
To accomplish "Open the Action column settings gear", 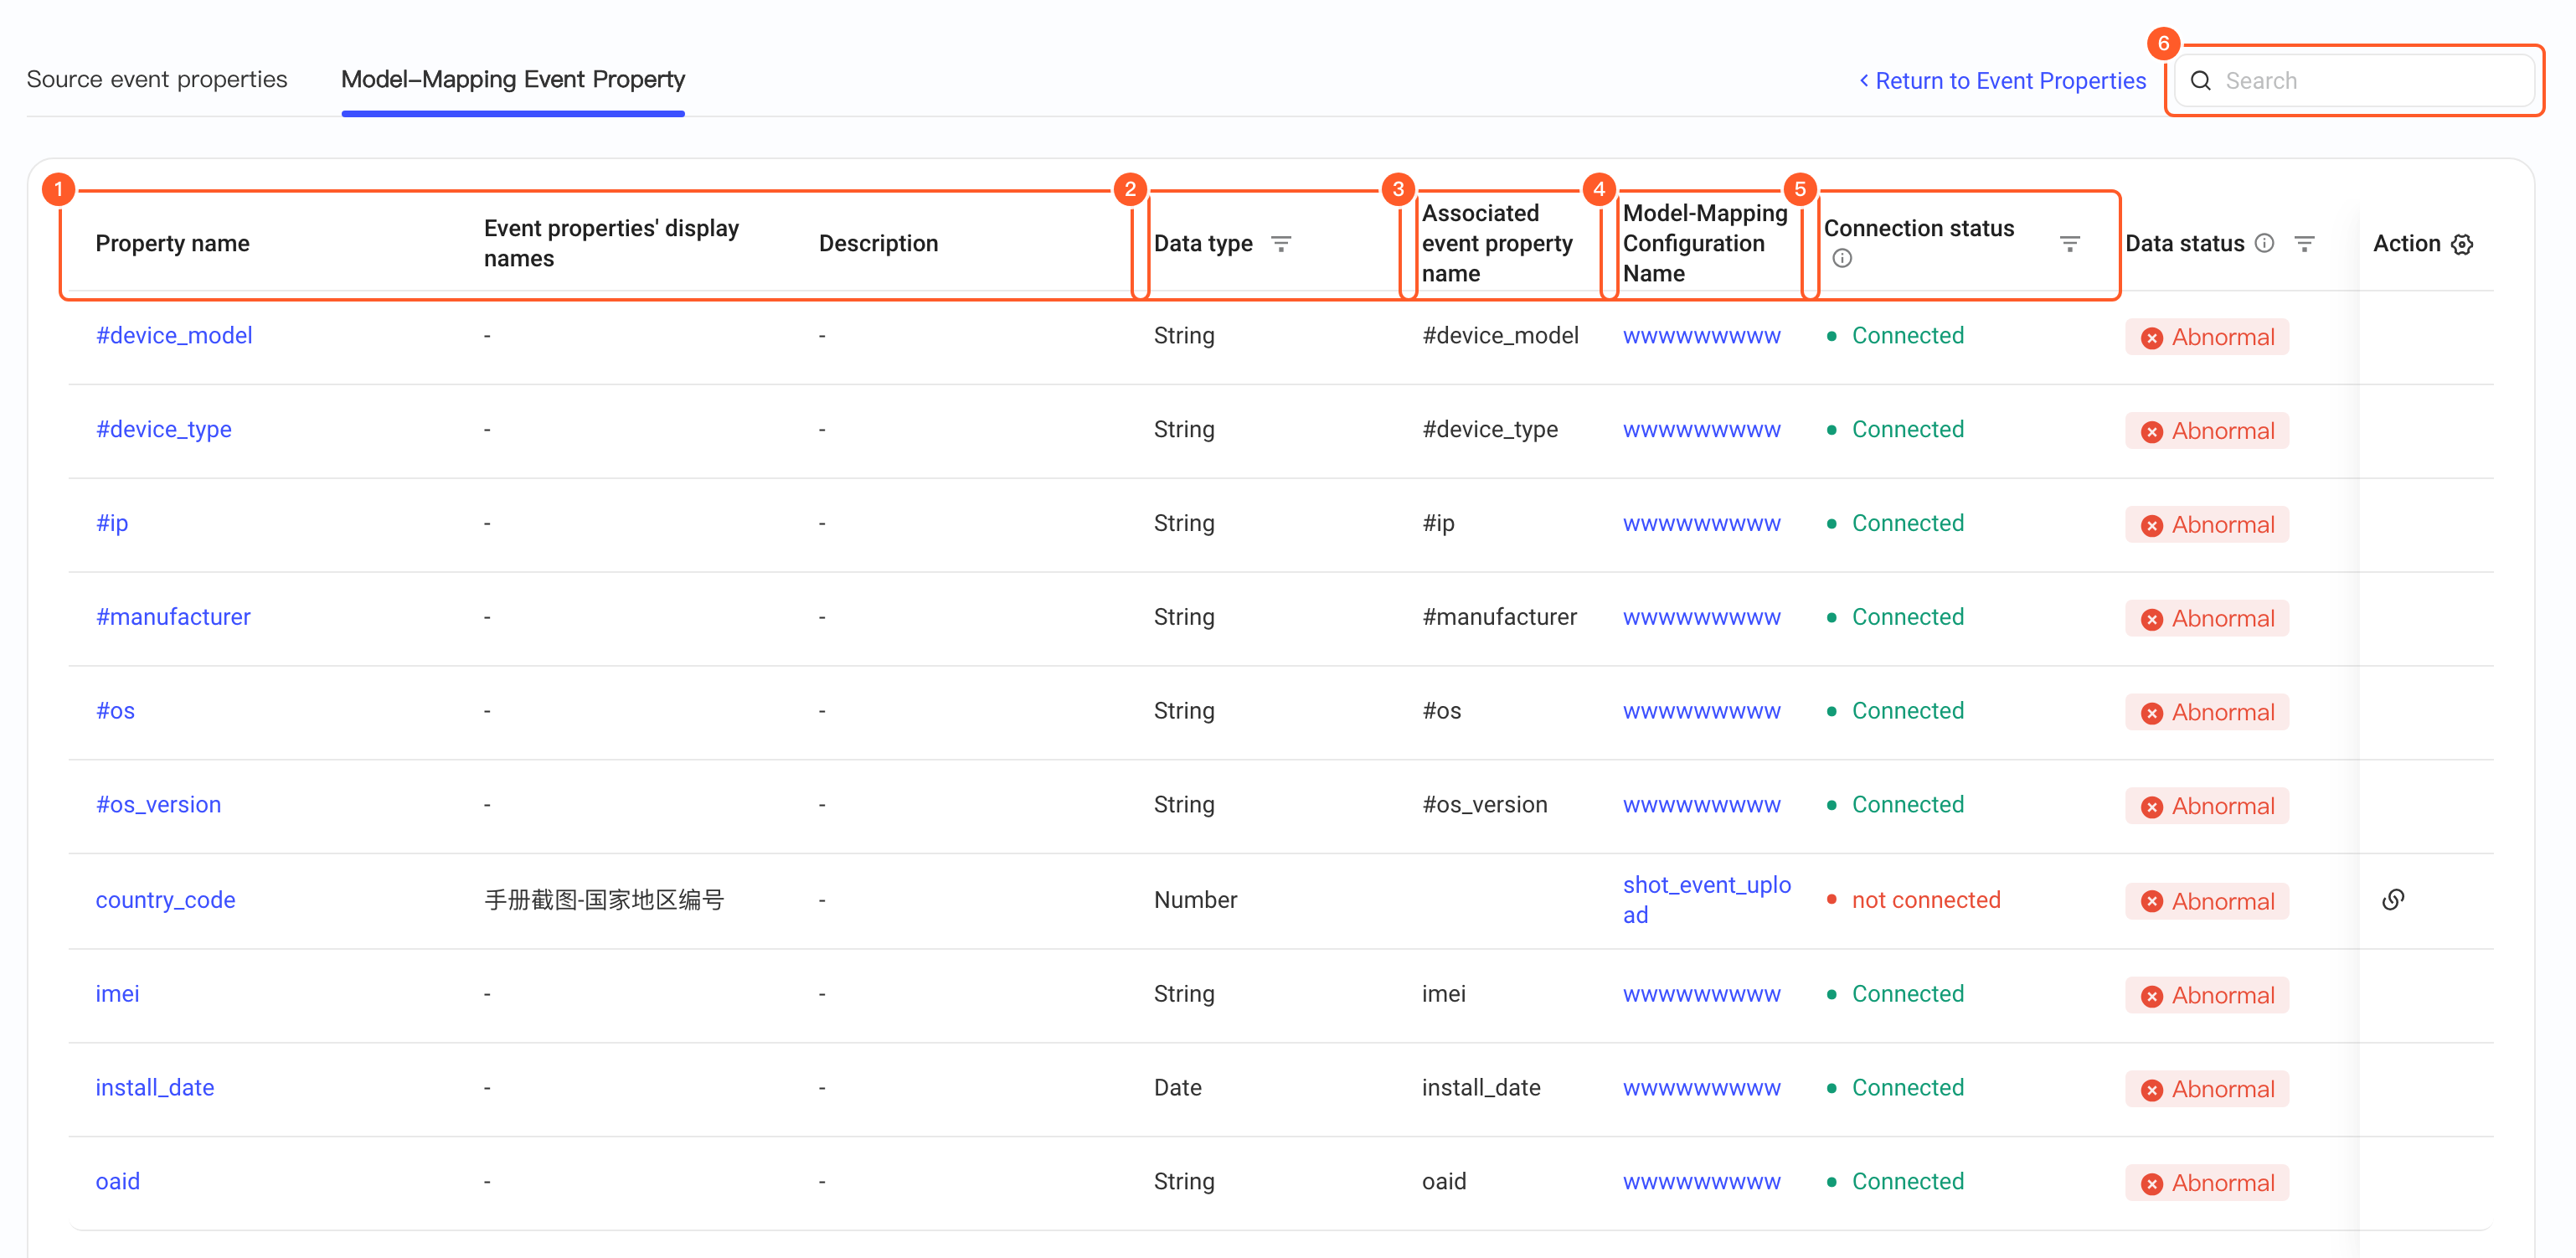I will click(2462, 244).
